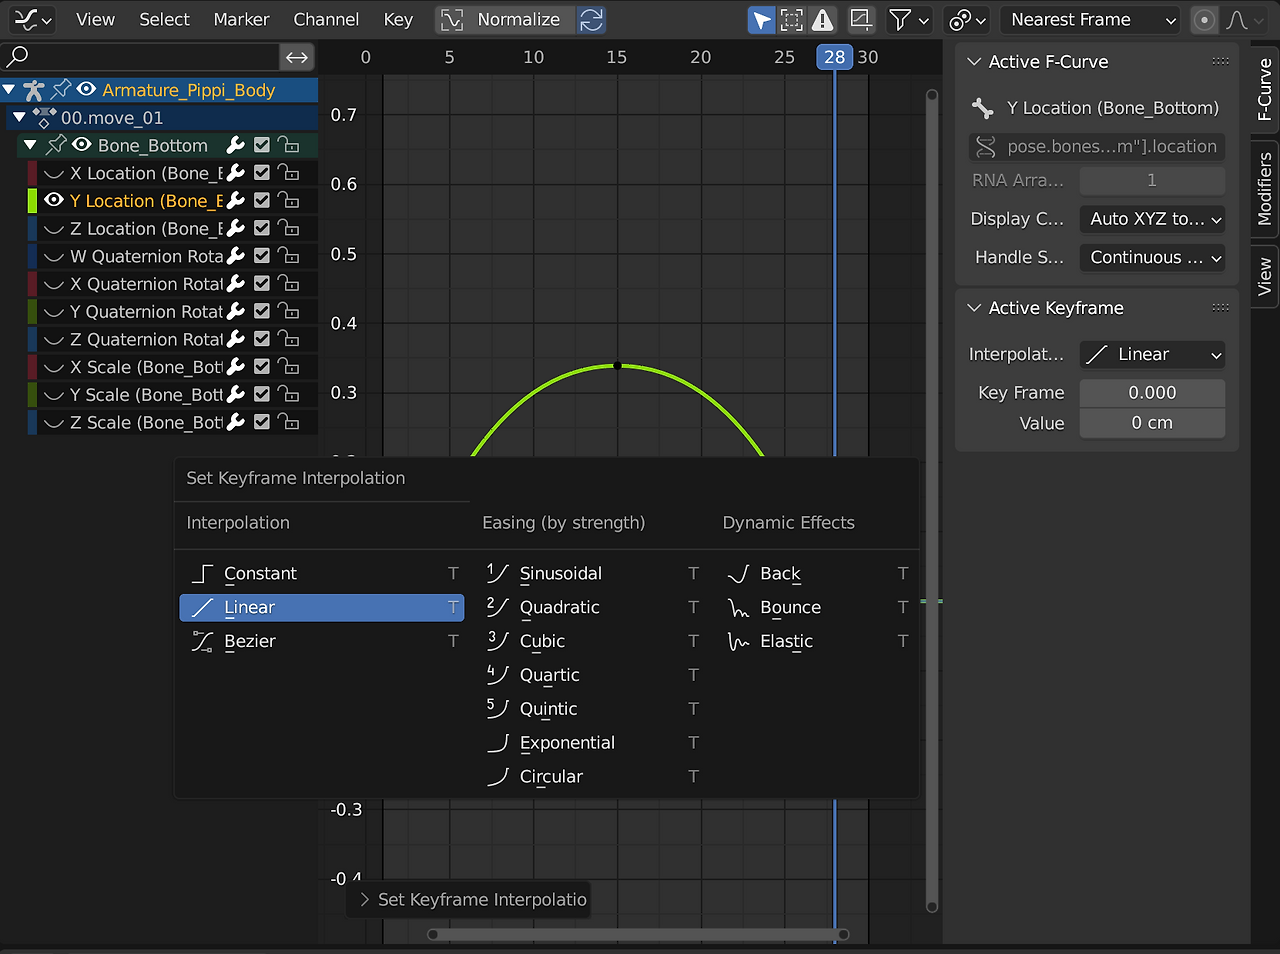Click the pin icon on Armature_Pippi_Body
The height and width of the screenshot is (954, 1280).
coord(62,90)
